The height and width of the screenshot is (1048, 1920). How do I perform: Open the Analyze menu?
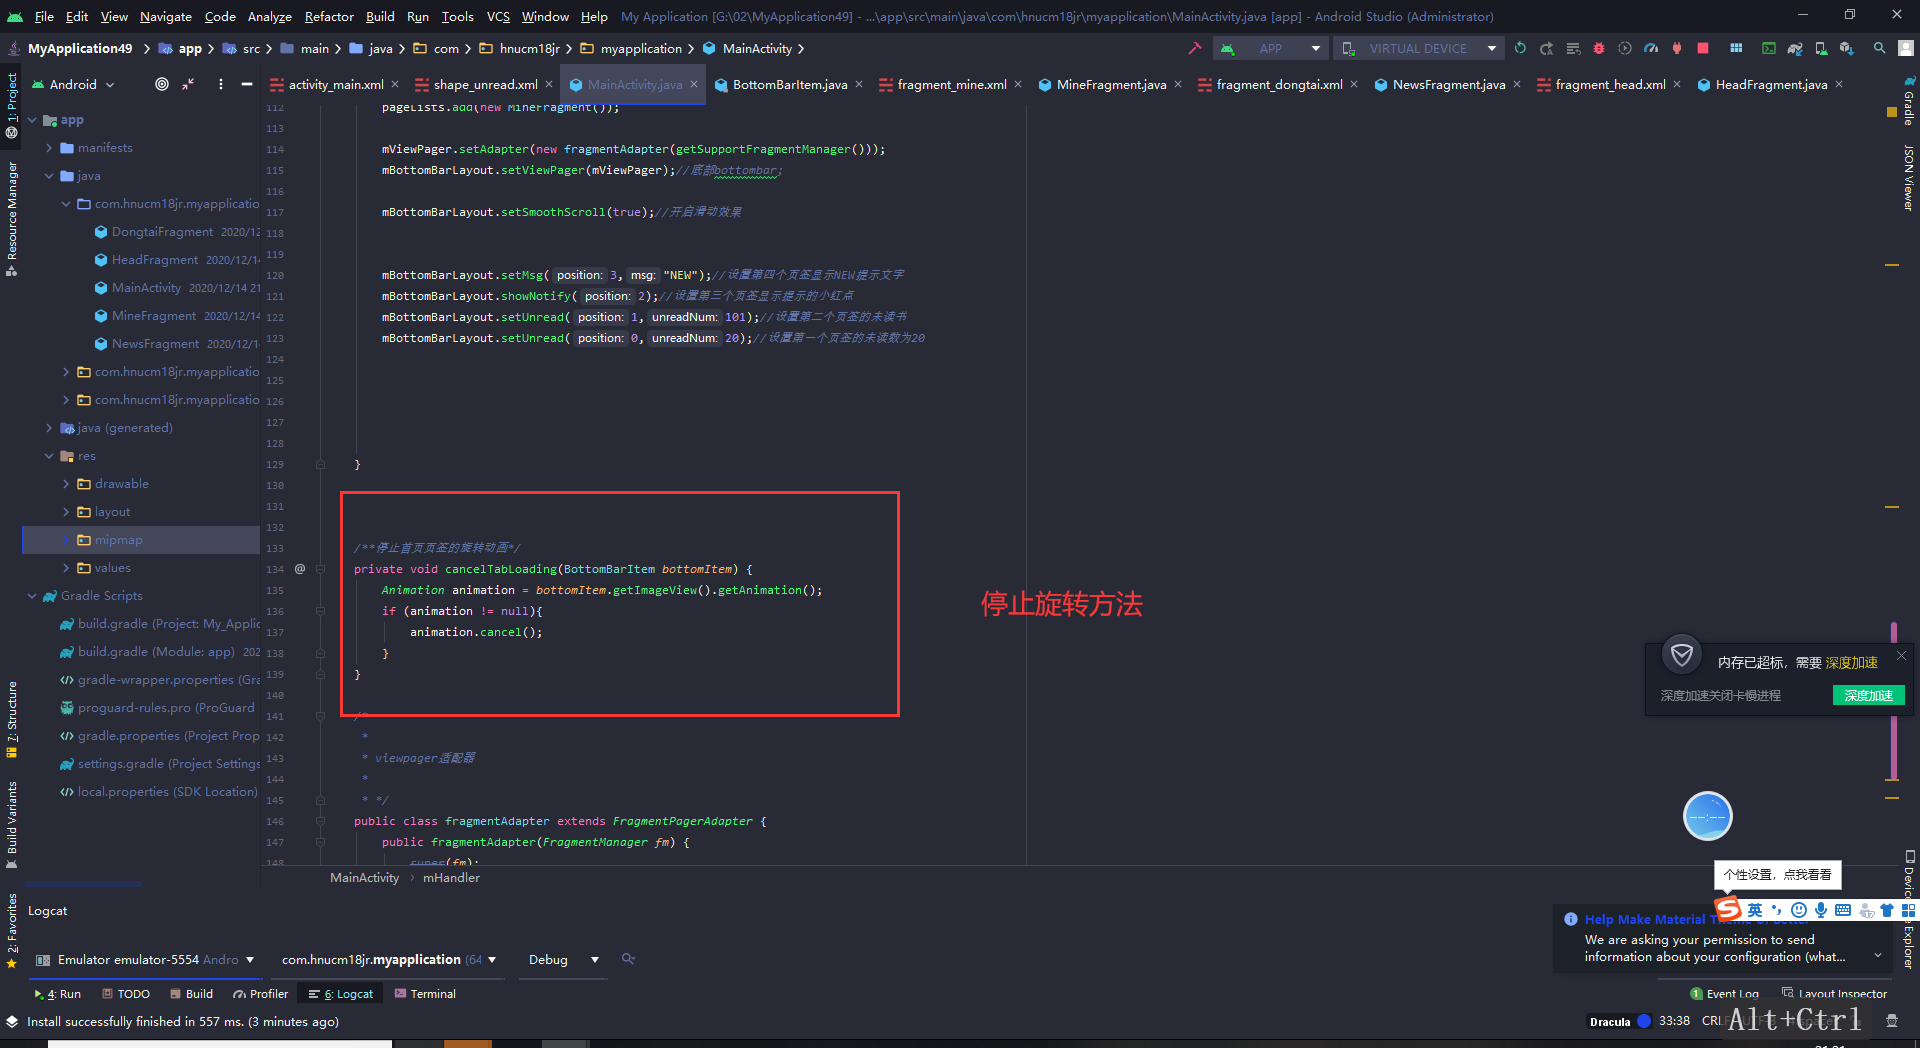[270, 16]
